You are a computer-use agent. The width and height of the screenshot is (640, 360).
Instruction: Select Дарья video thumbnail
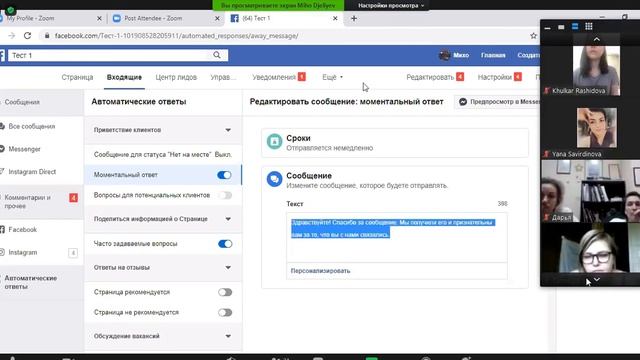(x=591, y=191)
